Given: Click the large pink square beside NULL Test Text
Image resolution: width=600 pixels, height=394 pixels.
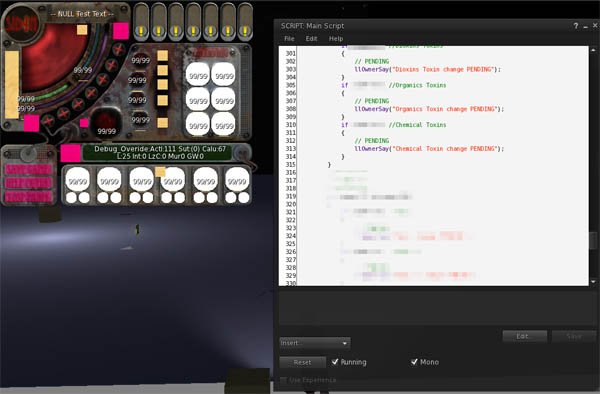Looking at the screenshot, I should point(121,31).
